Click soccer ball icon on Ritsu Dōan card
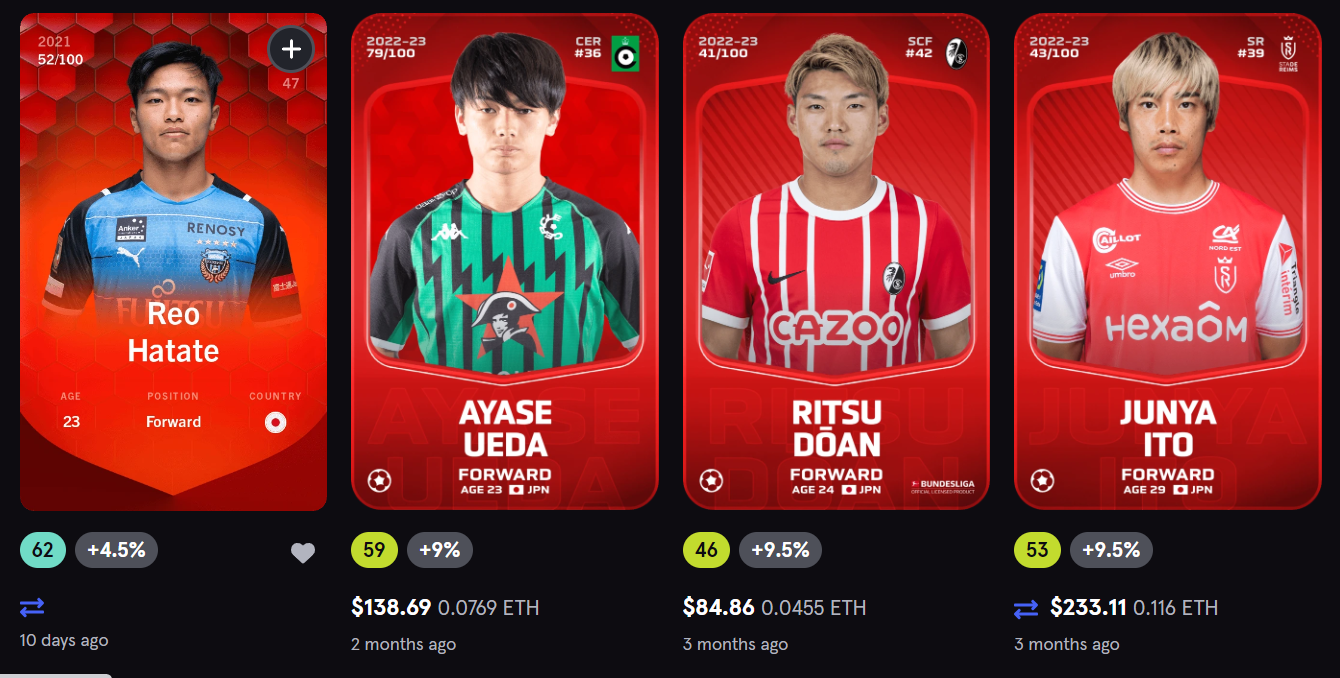The width and height of the screenshot is (1340, 678). tap(711, 481)
